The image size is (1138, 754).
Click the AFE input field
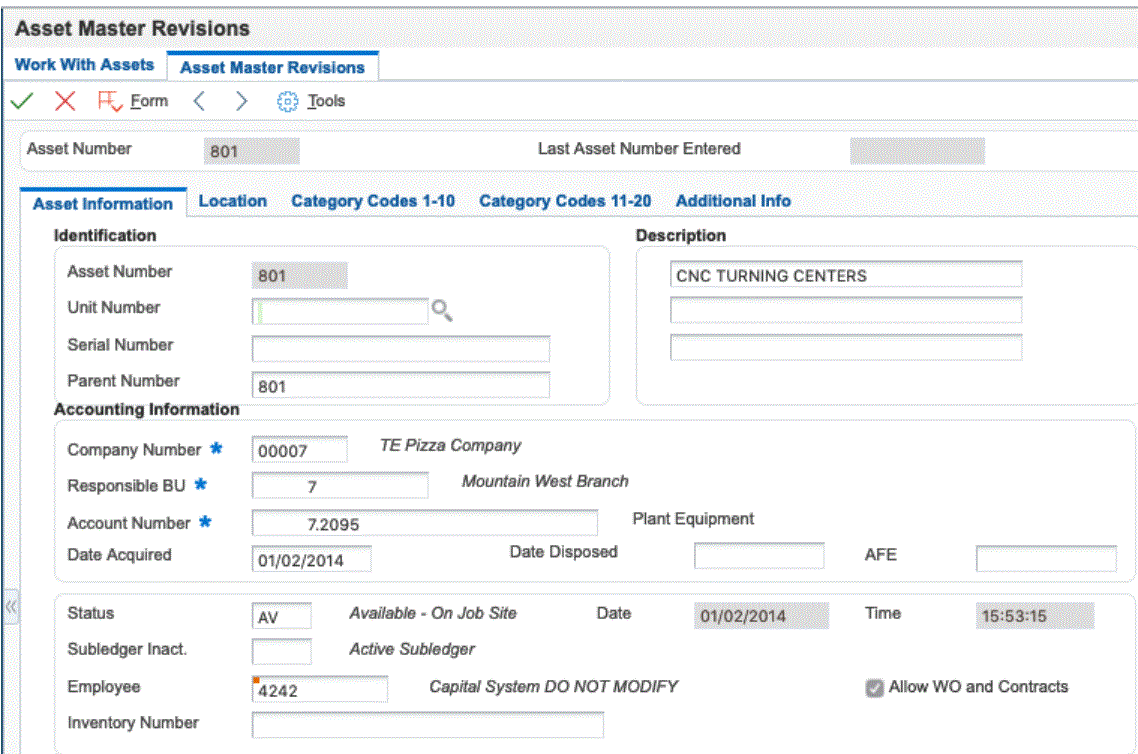1046,559
